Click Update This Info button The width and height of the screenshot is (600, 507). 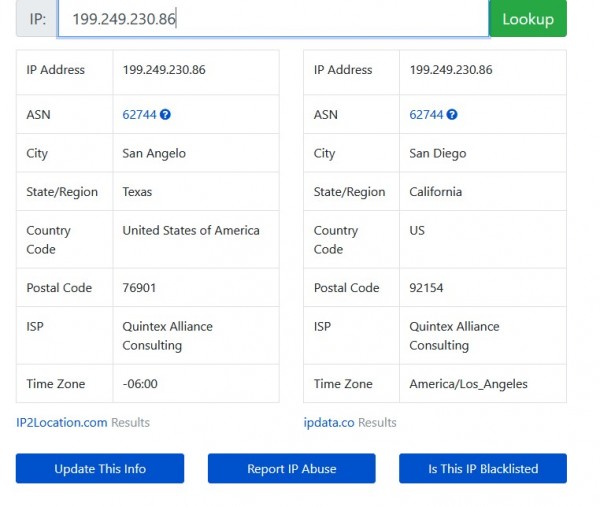(x=100, y=468)
